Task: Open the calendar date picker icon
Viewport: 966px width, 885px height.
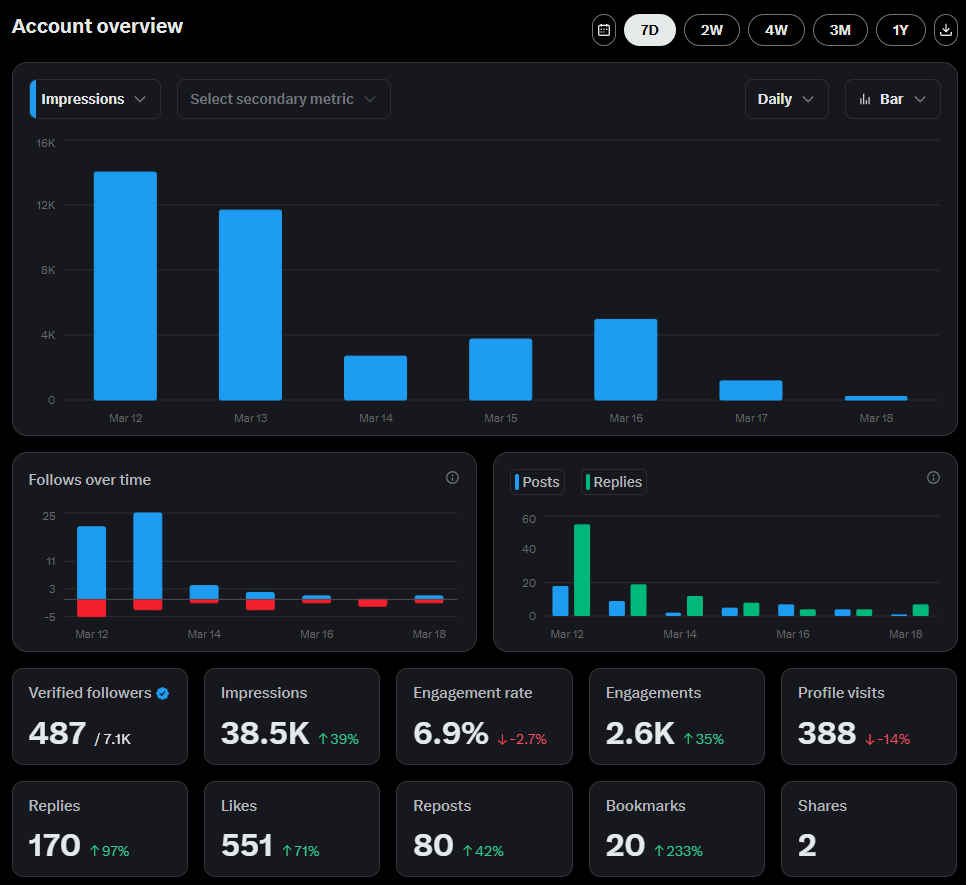Action: 604,30
